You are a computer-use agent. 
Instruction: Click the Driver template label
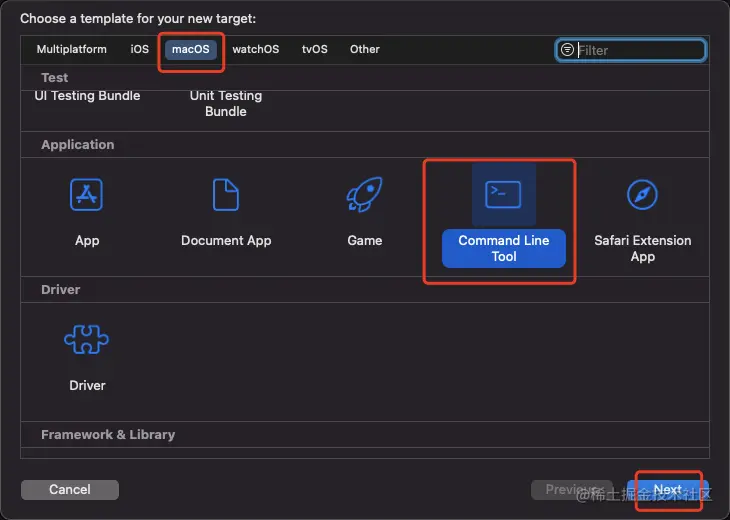(87, 385)
